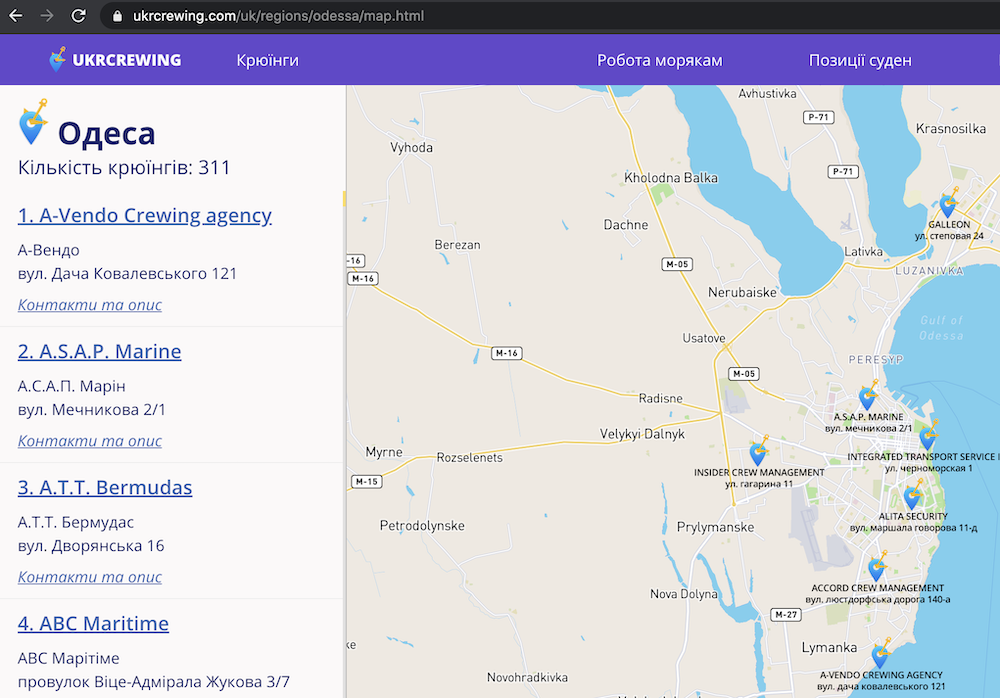Screen dimensions: 1000x698
Task: Select the INSIDER CREW MANAGEMENT map pin
Action: click(x=758, y=451)
